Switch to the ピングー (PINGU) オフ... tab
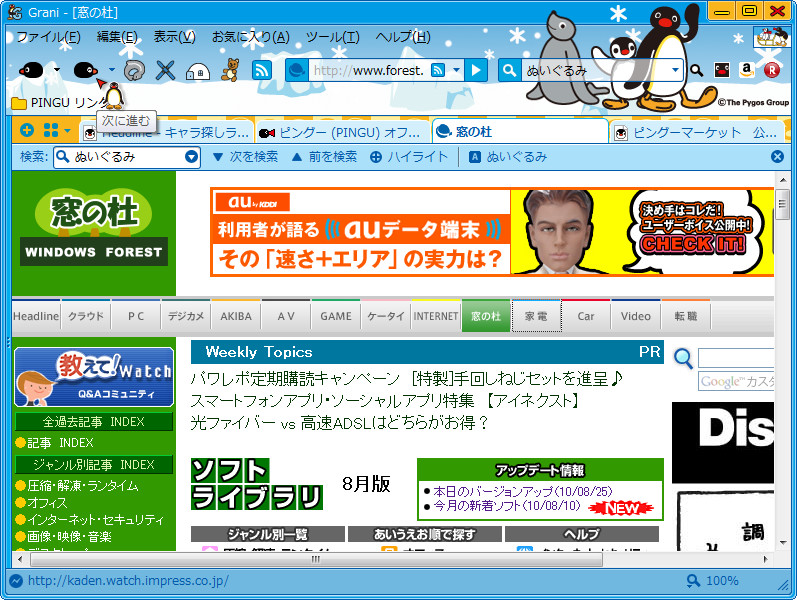Image resolution: width=797 pixels, height=600 pixels. pyautogui.click(x=343, y=133)
